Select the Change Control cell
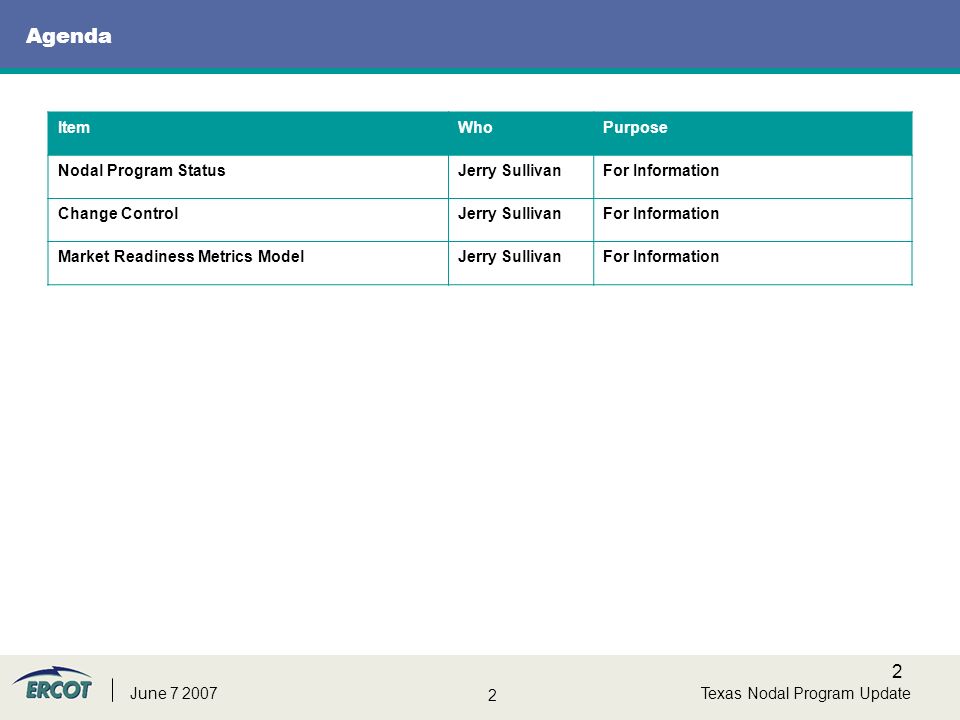Image resolution: width=960 pixels, height=720 pixels. pos(248,220)
